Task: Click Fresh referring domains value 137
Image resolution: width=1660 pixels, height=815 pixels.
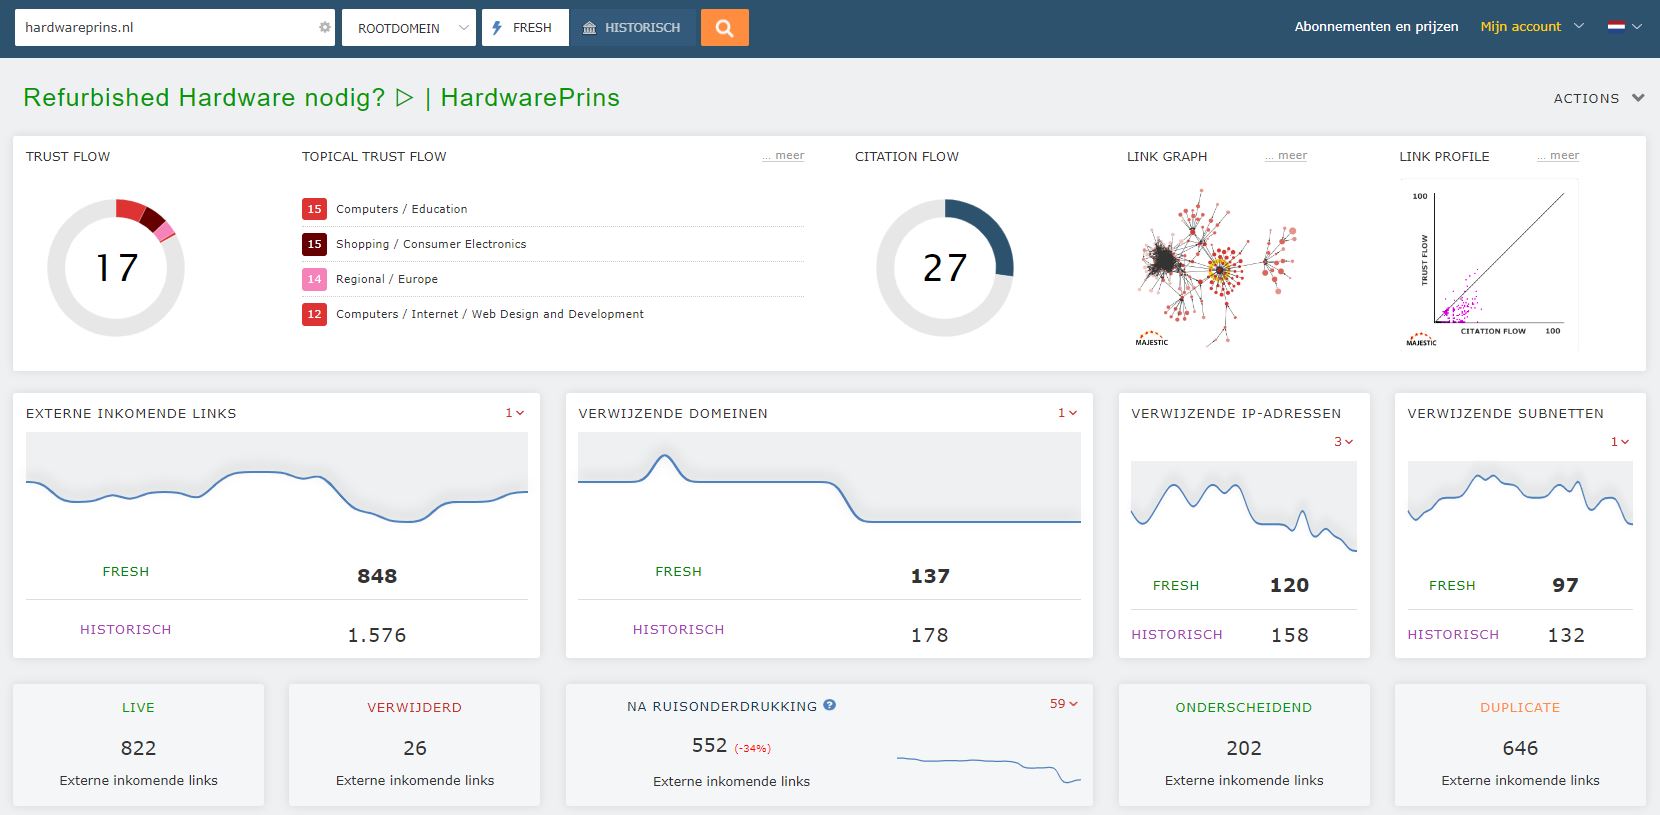Action: pos(930,576)
